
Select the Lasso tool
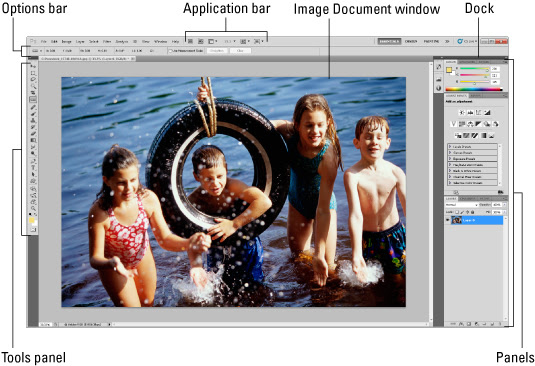point(33,79)
